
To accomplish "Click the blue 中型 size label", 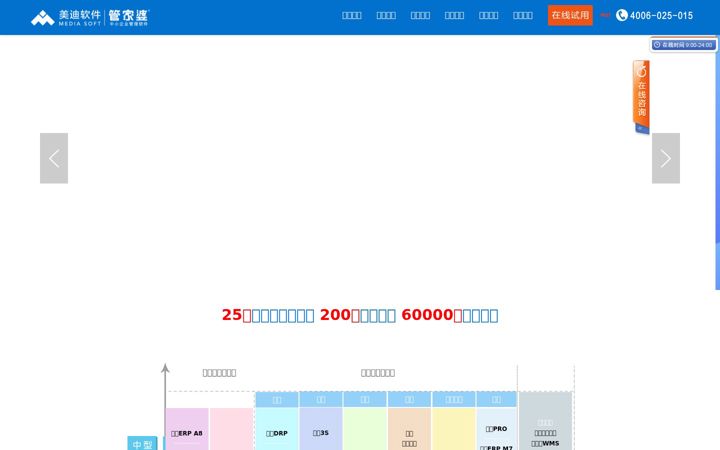I will [142, 443].
